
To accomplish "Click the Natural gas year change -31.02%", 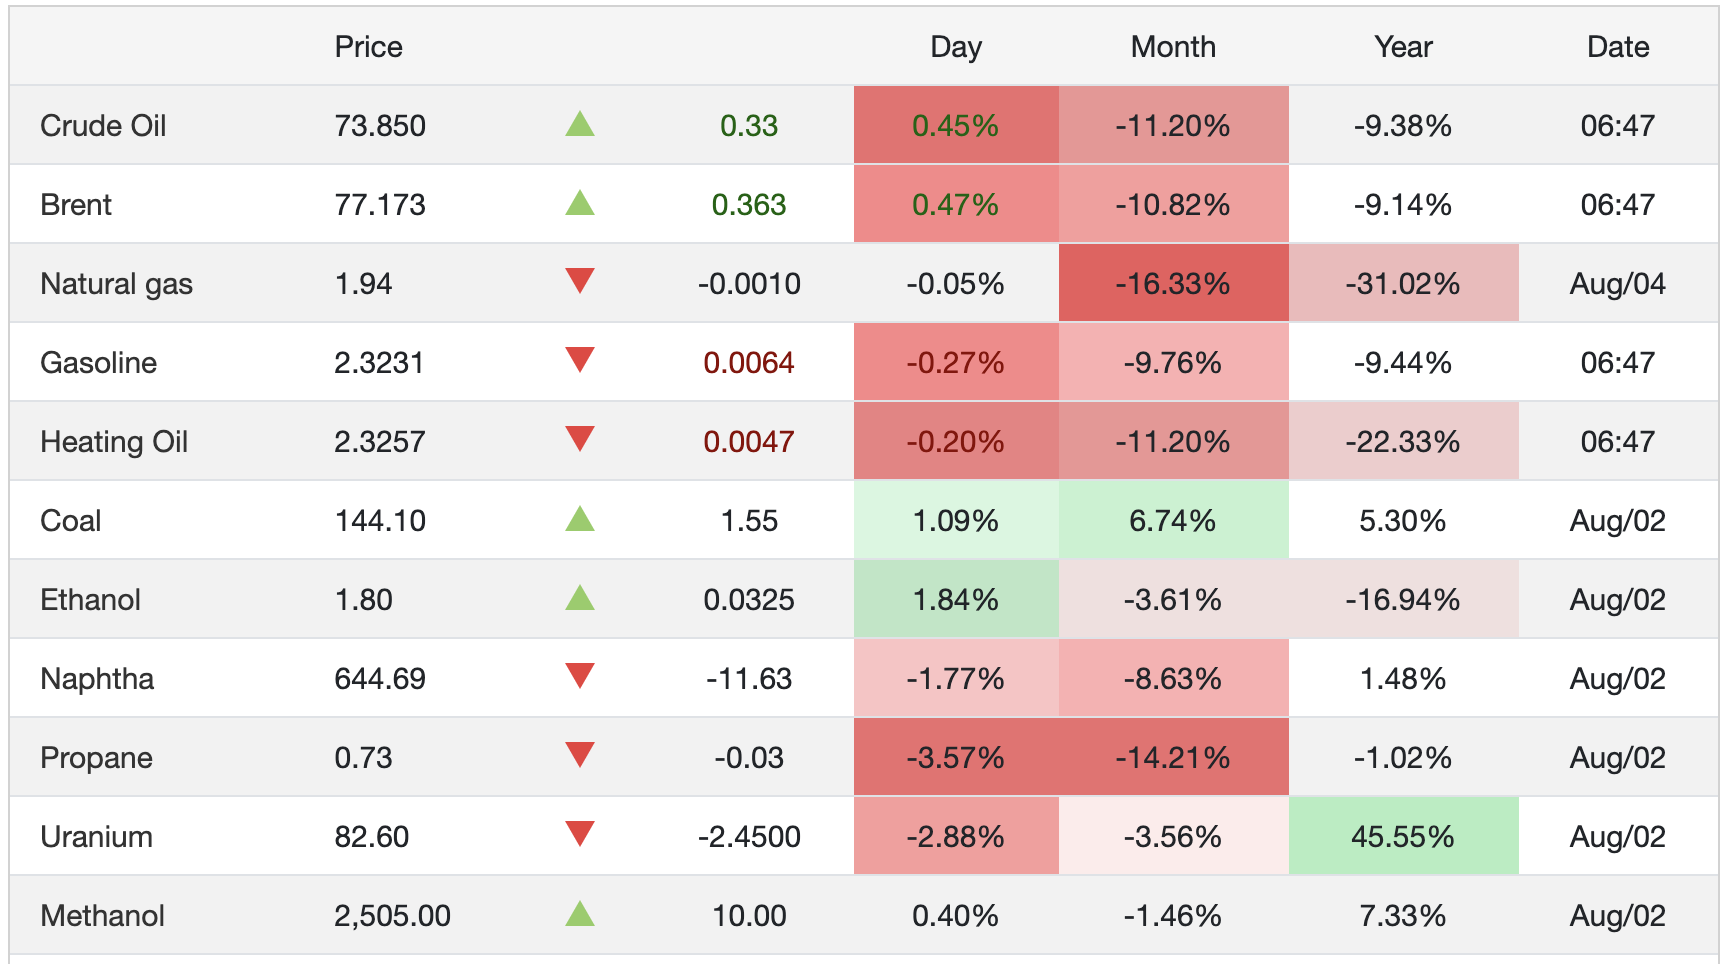I will coord(1403,284).
